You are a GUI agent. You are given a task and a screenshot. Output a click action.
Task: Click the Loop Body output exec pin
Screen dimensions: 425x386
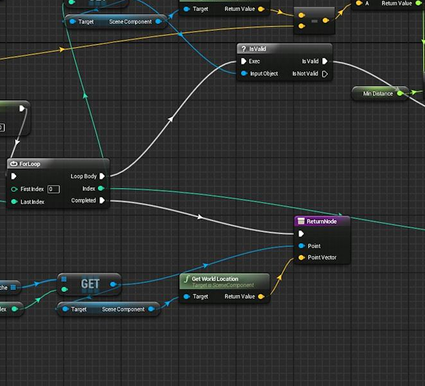[102, 176]
